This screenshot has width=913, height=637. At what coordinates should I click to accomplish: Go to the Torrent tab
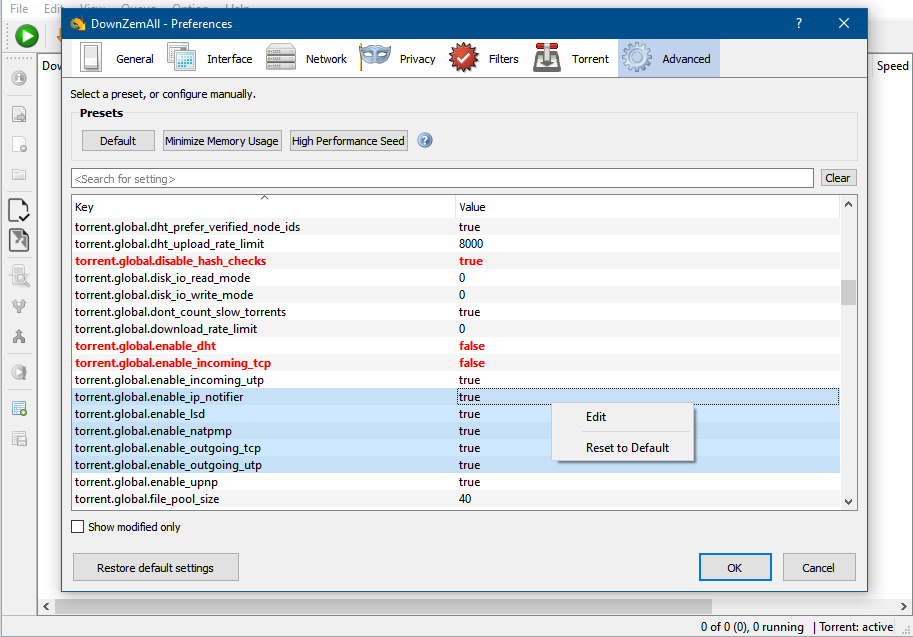pyautogui.click(x=572, y=58)
